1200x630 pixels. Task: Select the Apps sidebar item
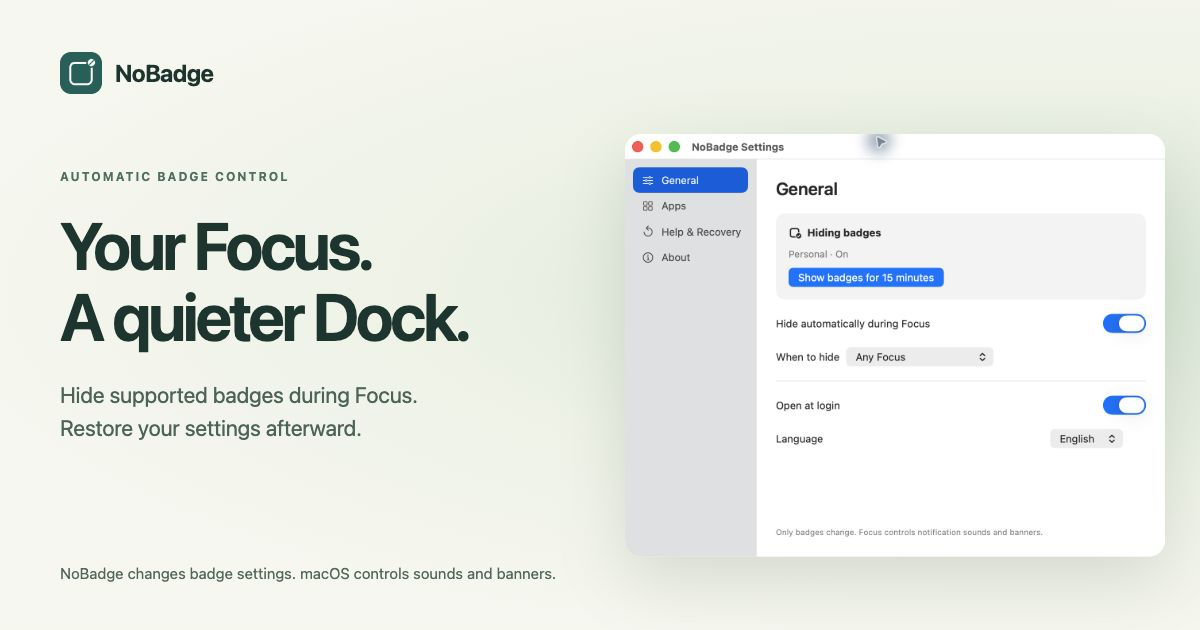pos(690,206)
